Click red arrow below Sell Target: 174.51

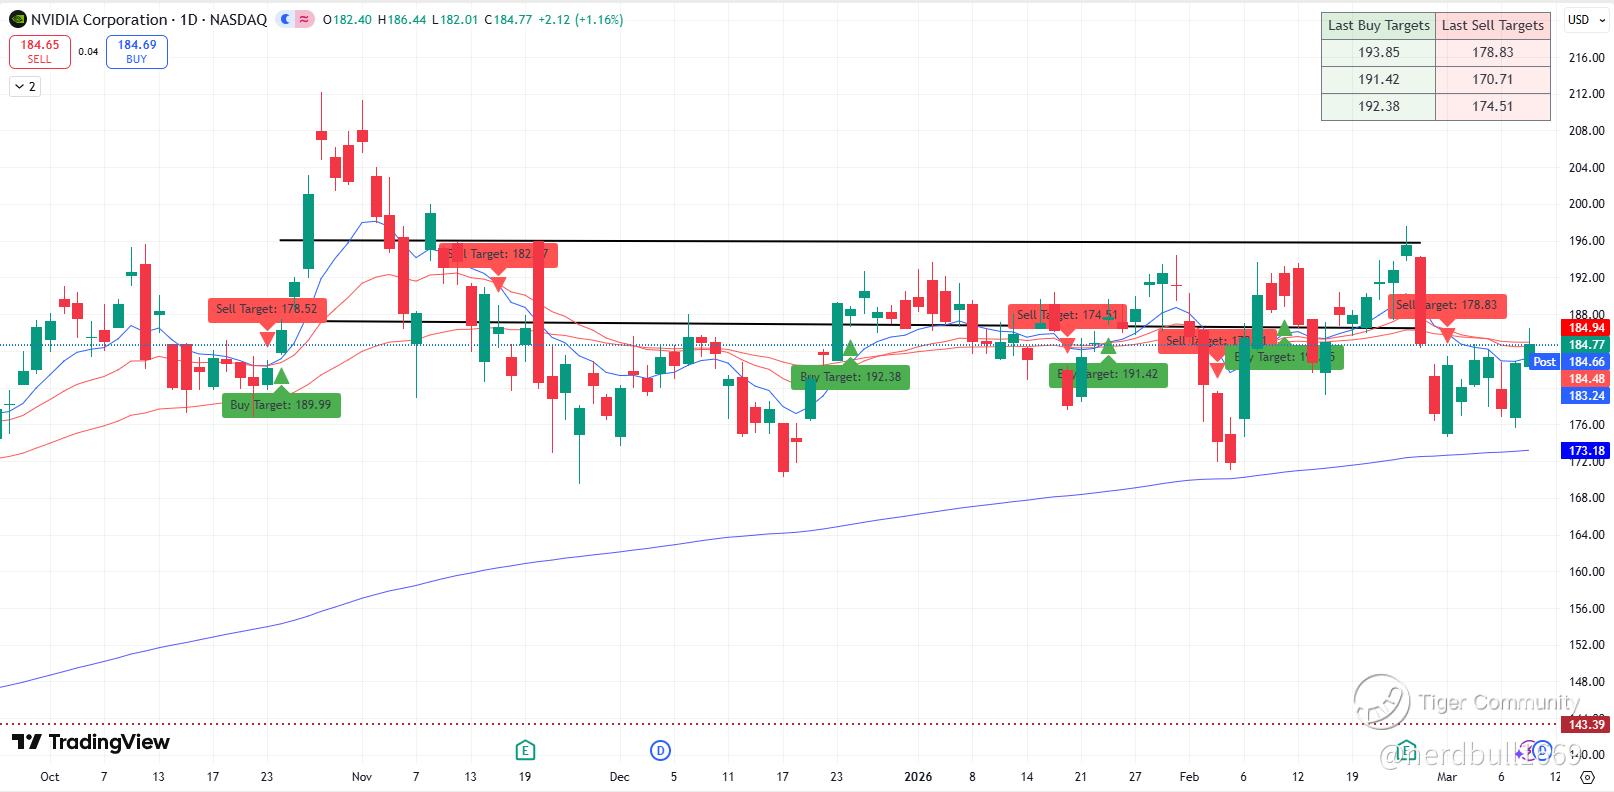[x=1067, y=345]
